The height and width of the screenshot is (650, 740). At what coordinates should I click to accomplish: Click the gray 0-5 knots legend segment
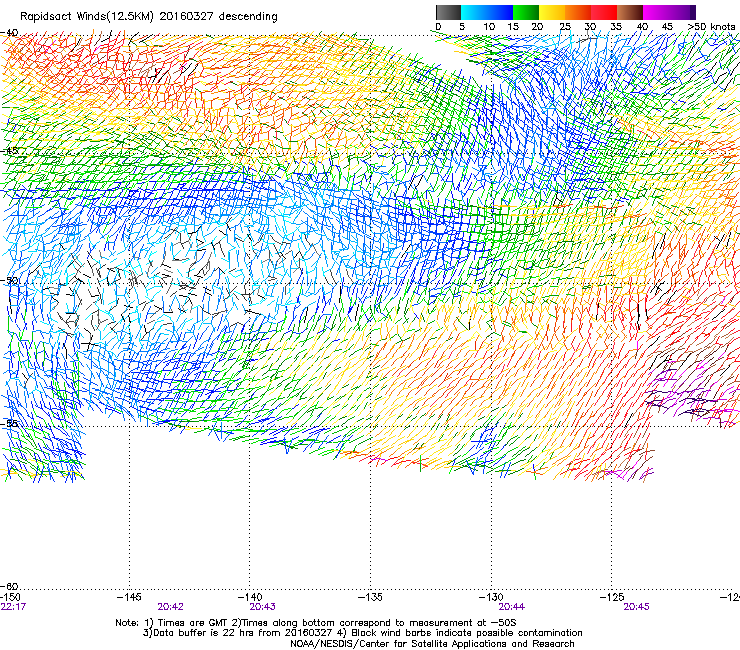coord(448,12)
